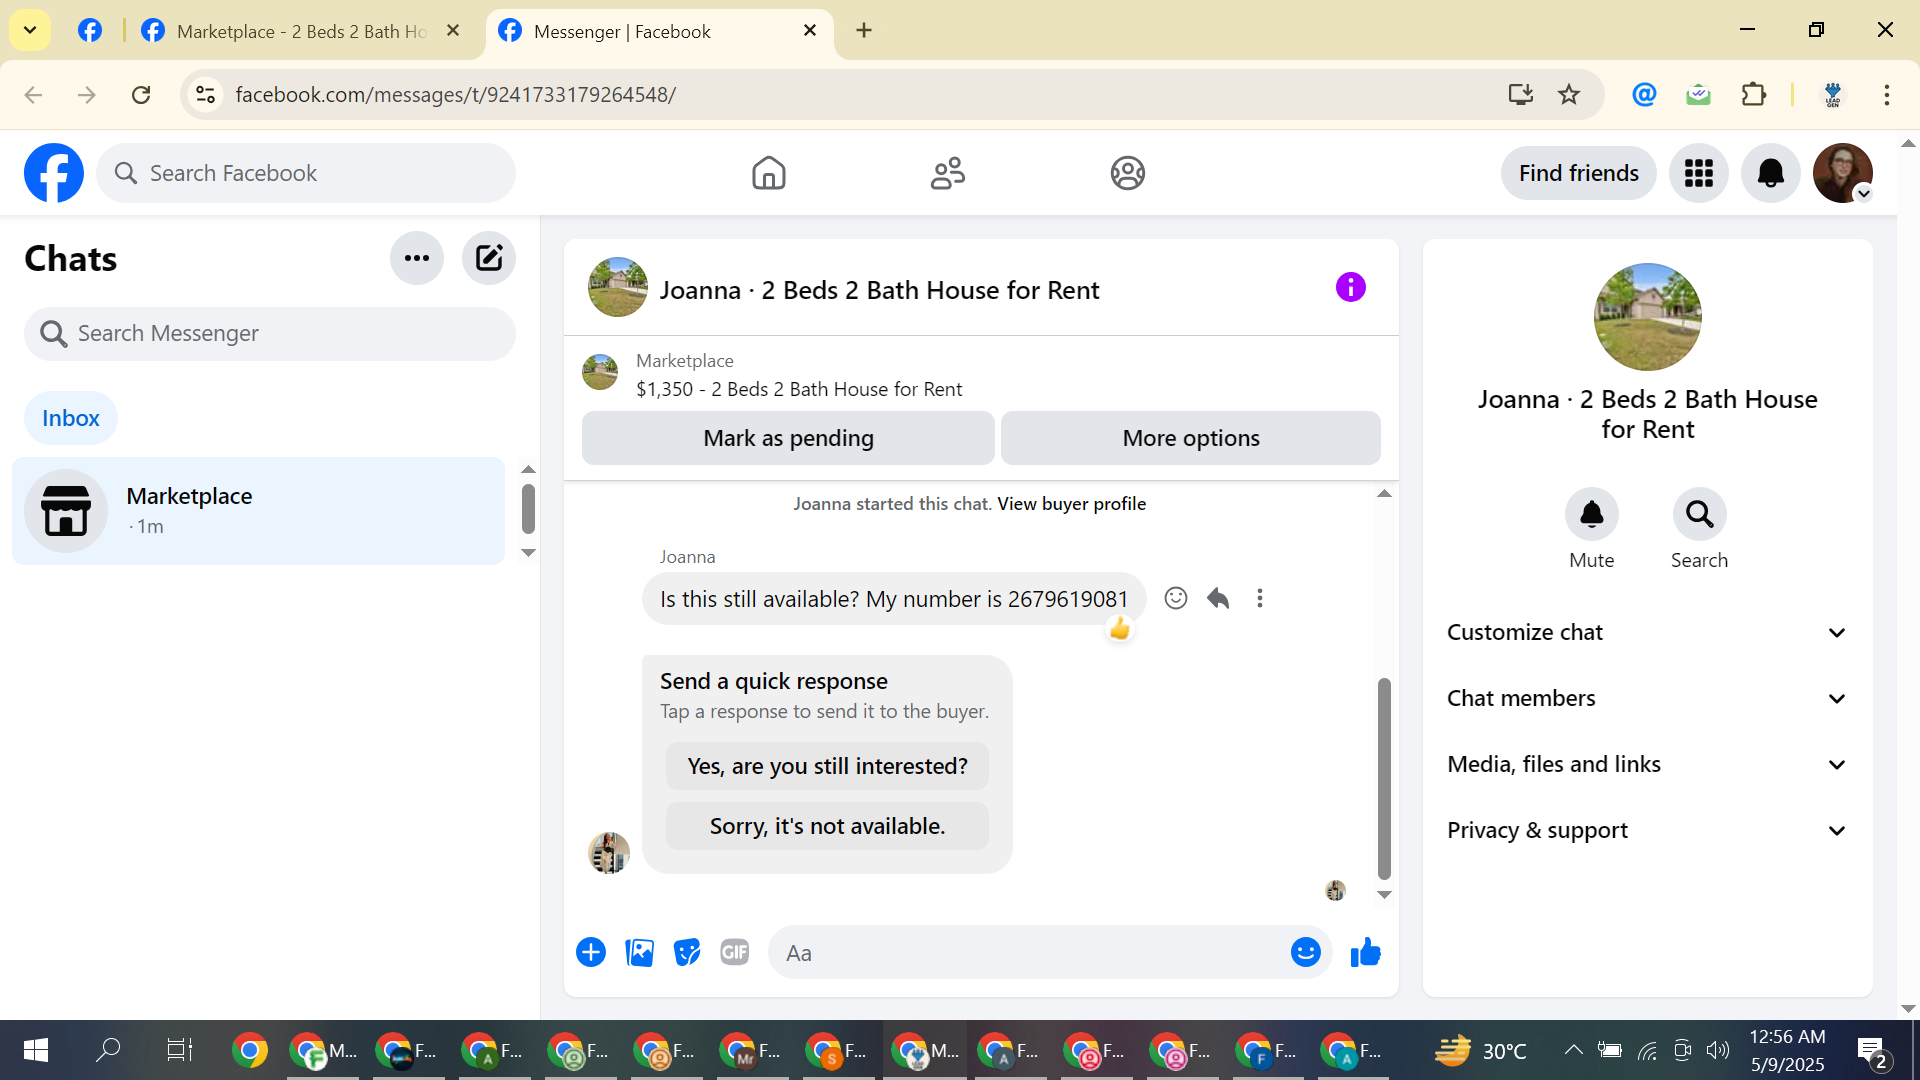The height and width of the screenshot is (1080, 1920).
Task: Select the Inbox filter
Action: click(x=71, y=418)
